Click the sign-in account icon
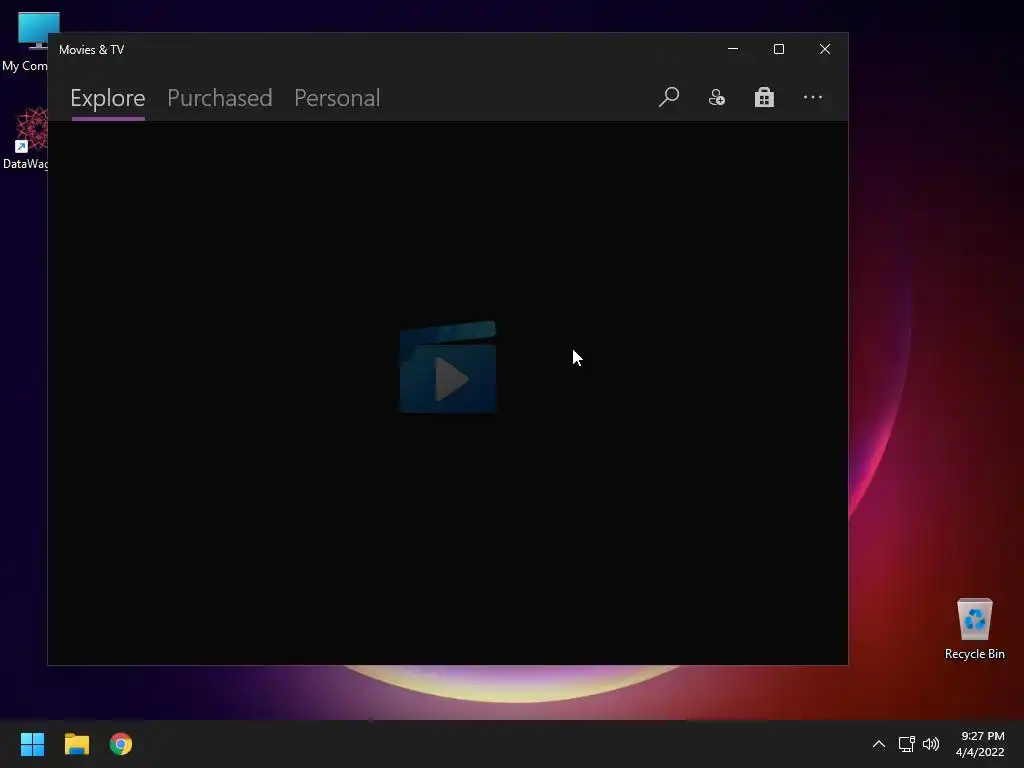 click(x=716, y=97)
